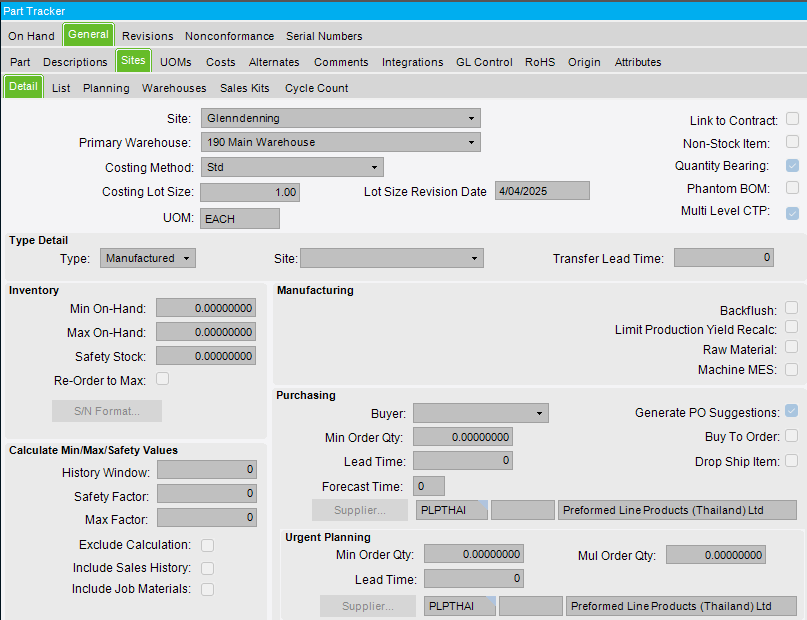The height and width of the screenshot is (620, 807).
Task: Enable the Exclude Calculation checkbox
Action: coord(207,545)
